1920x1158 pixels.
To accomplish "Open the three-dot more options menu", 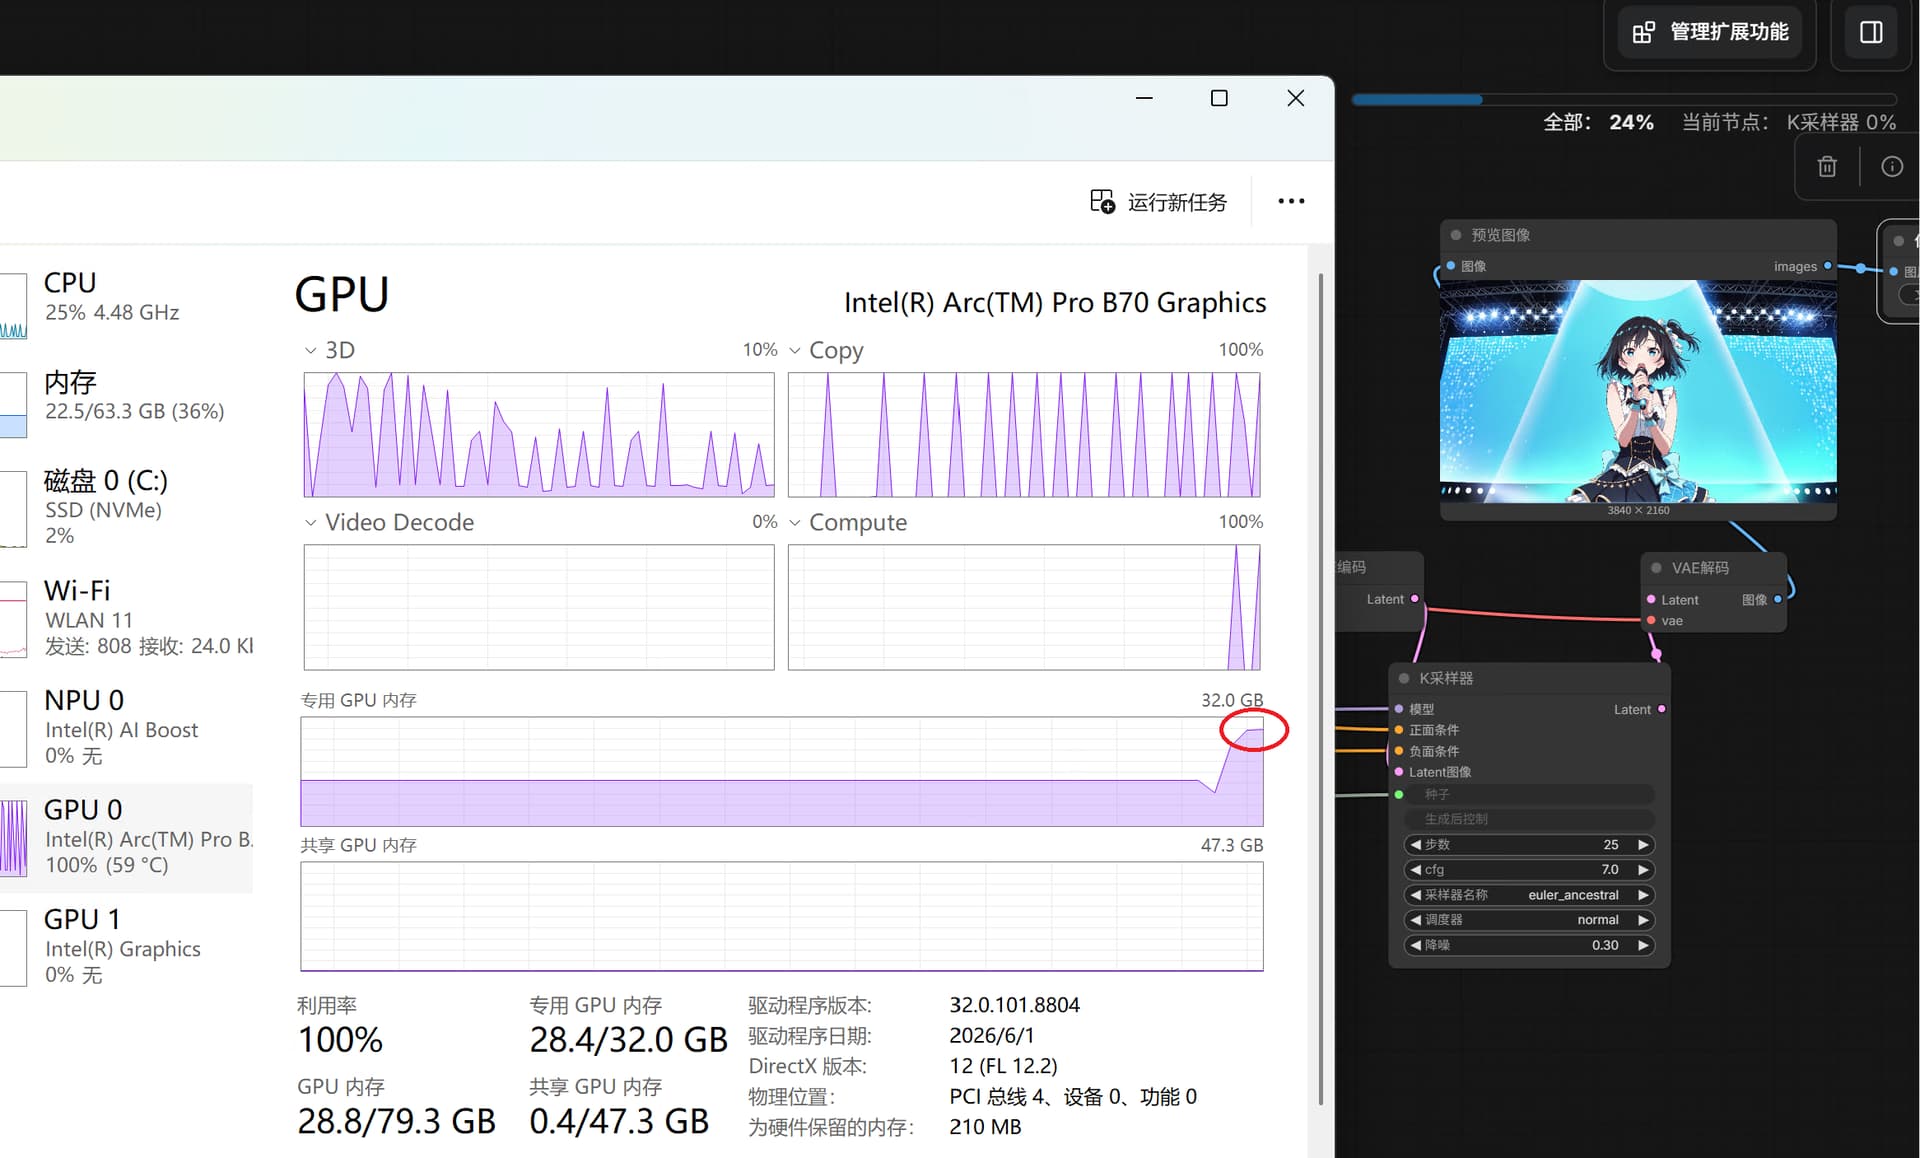I will (1291, 201).
